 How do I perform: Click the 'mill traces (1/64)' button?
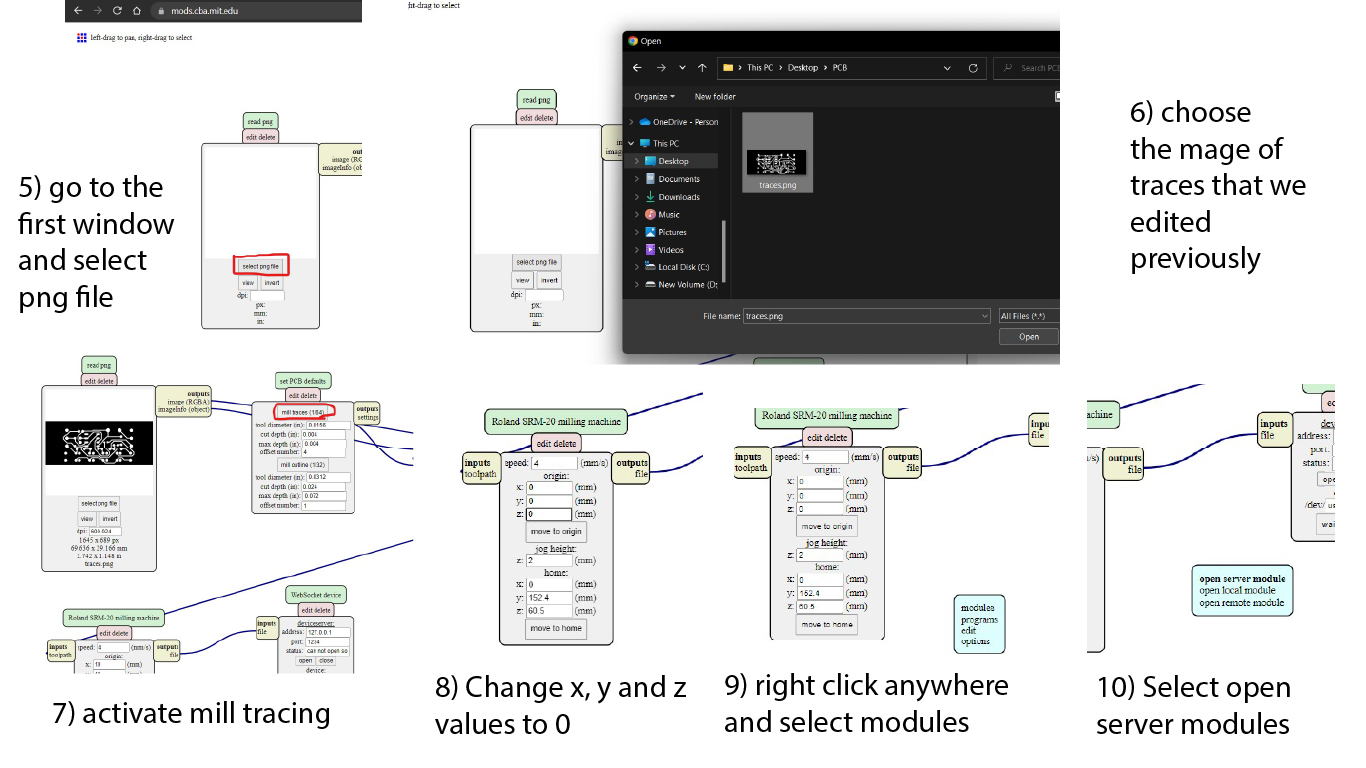[x=303, y=412]
